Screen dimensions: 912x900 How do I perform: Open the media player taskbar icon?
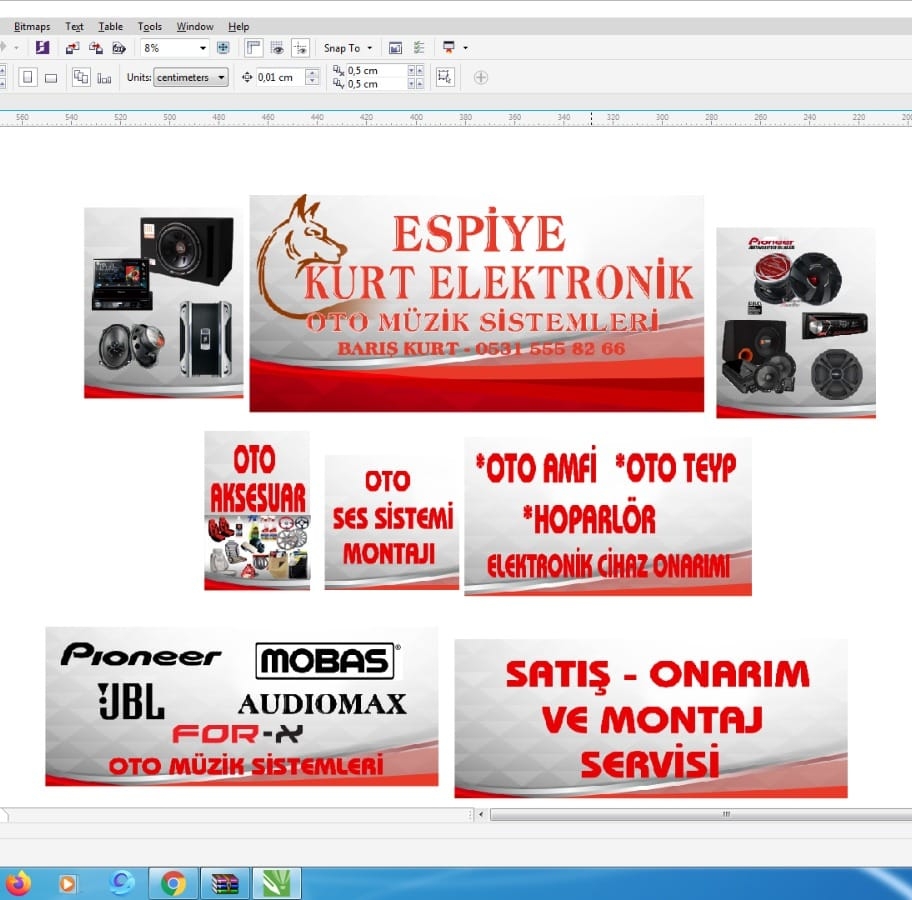pyautogui.click(x=67, y=884)
